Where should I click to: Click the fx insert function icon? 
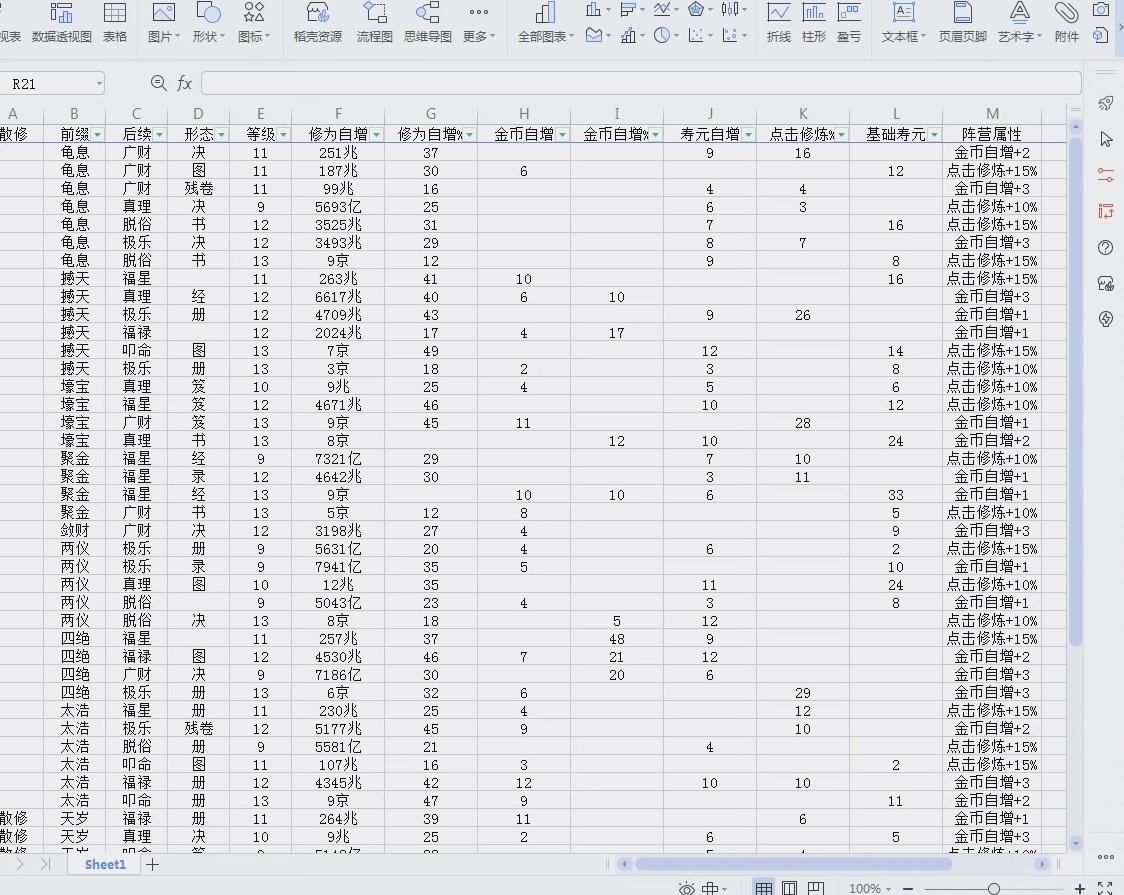(x=184, y=83)
